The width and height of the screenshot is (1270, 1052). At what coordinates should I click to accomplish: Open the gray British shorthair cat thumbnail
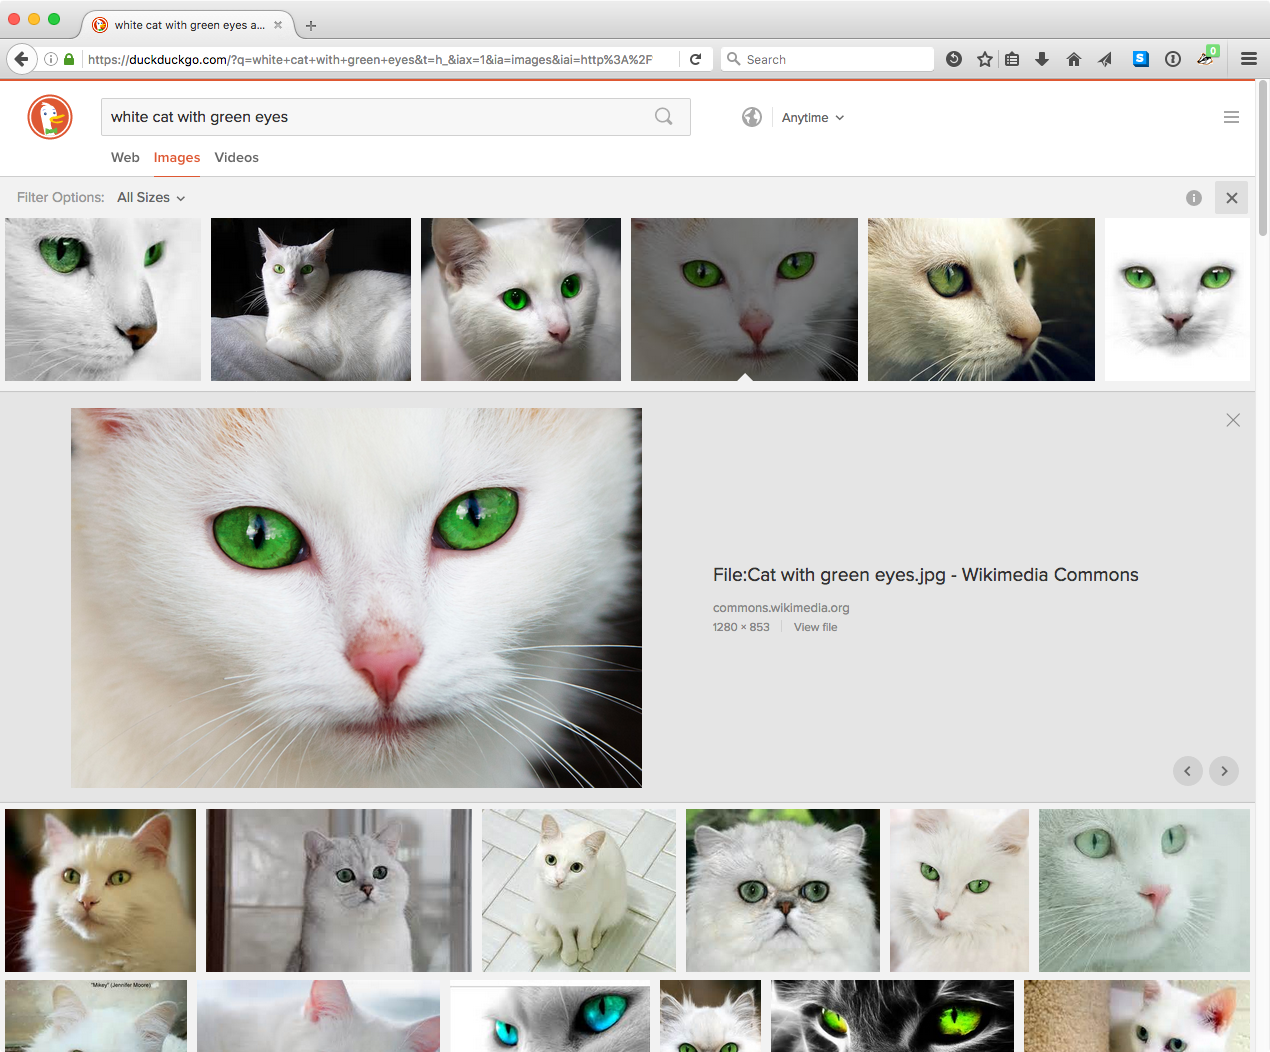pyautogui.click(x=339, y=890)
